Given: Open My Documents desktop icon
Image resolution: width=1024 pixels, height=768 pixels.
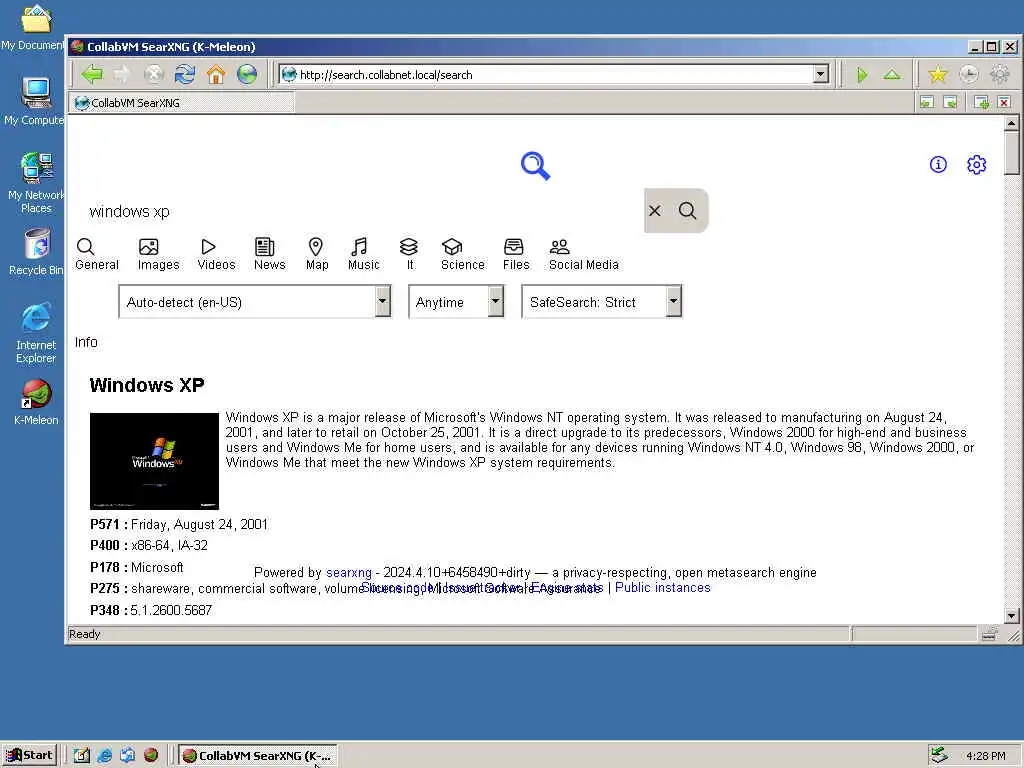Looking at the screenshot, I should pyautogui.click(x=35, y=27).
